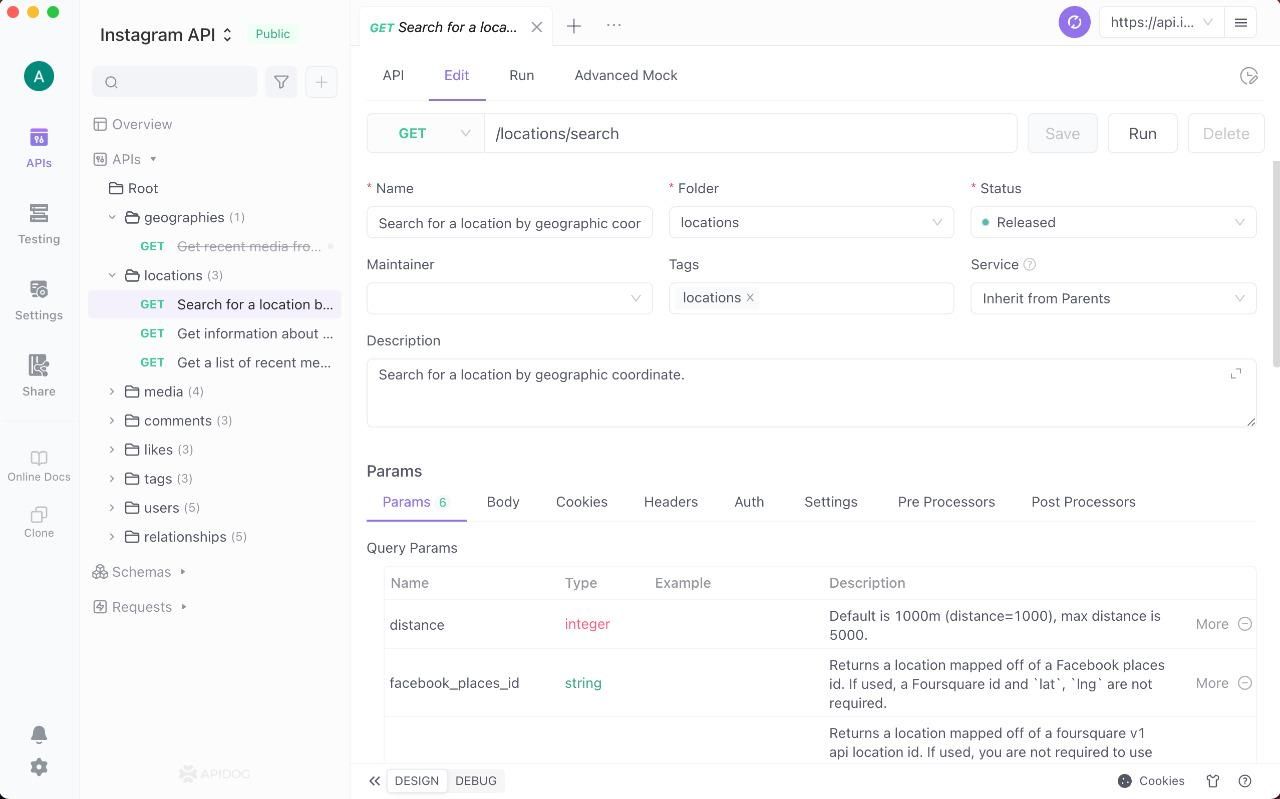1280x799 pixels.
Task: Open the environment dropdown https://api.i...
Action: point(1161,22)
